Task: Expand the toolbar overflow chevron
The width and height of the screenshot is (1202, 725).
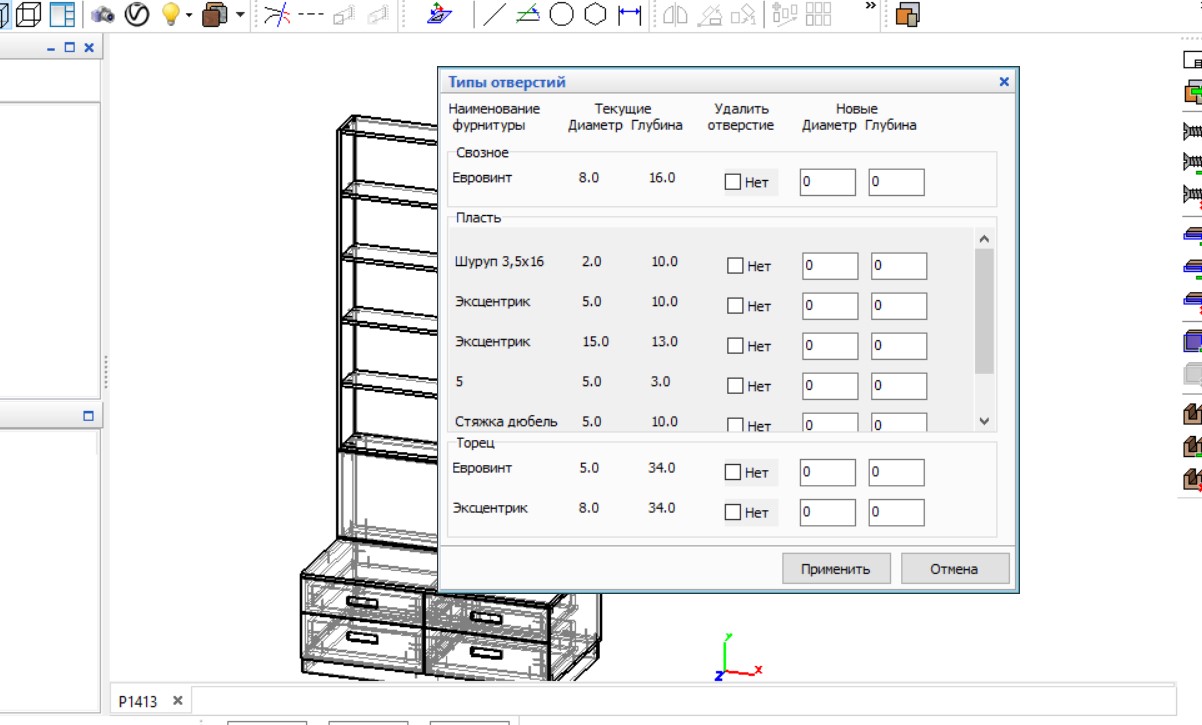Action: pyautogui.click(x=870, y=6)
